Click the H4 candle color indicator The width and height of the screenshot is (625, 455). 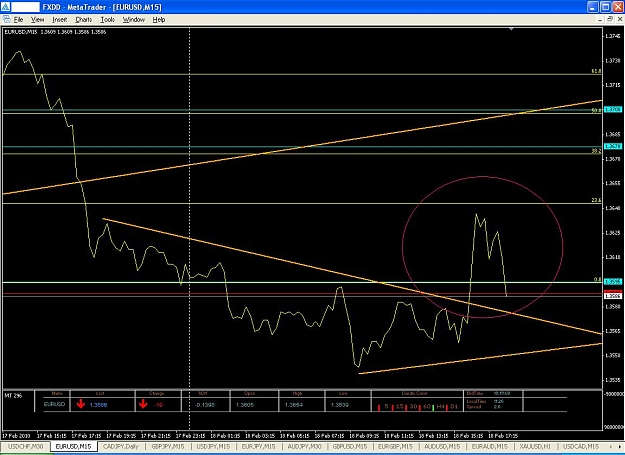[x=440, y=407]
